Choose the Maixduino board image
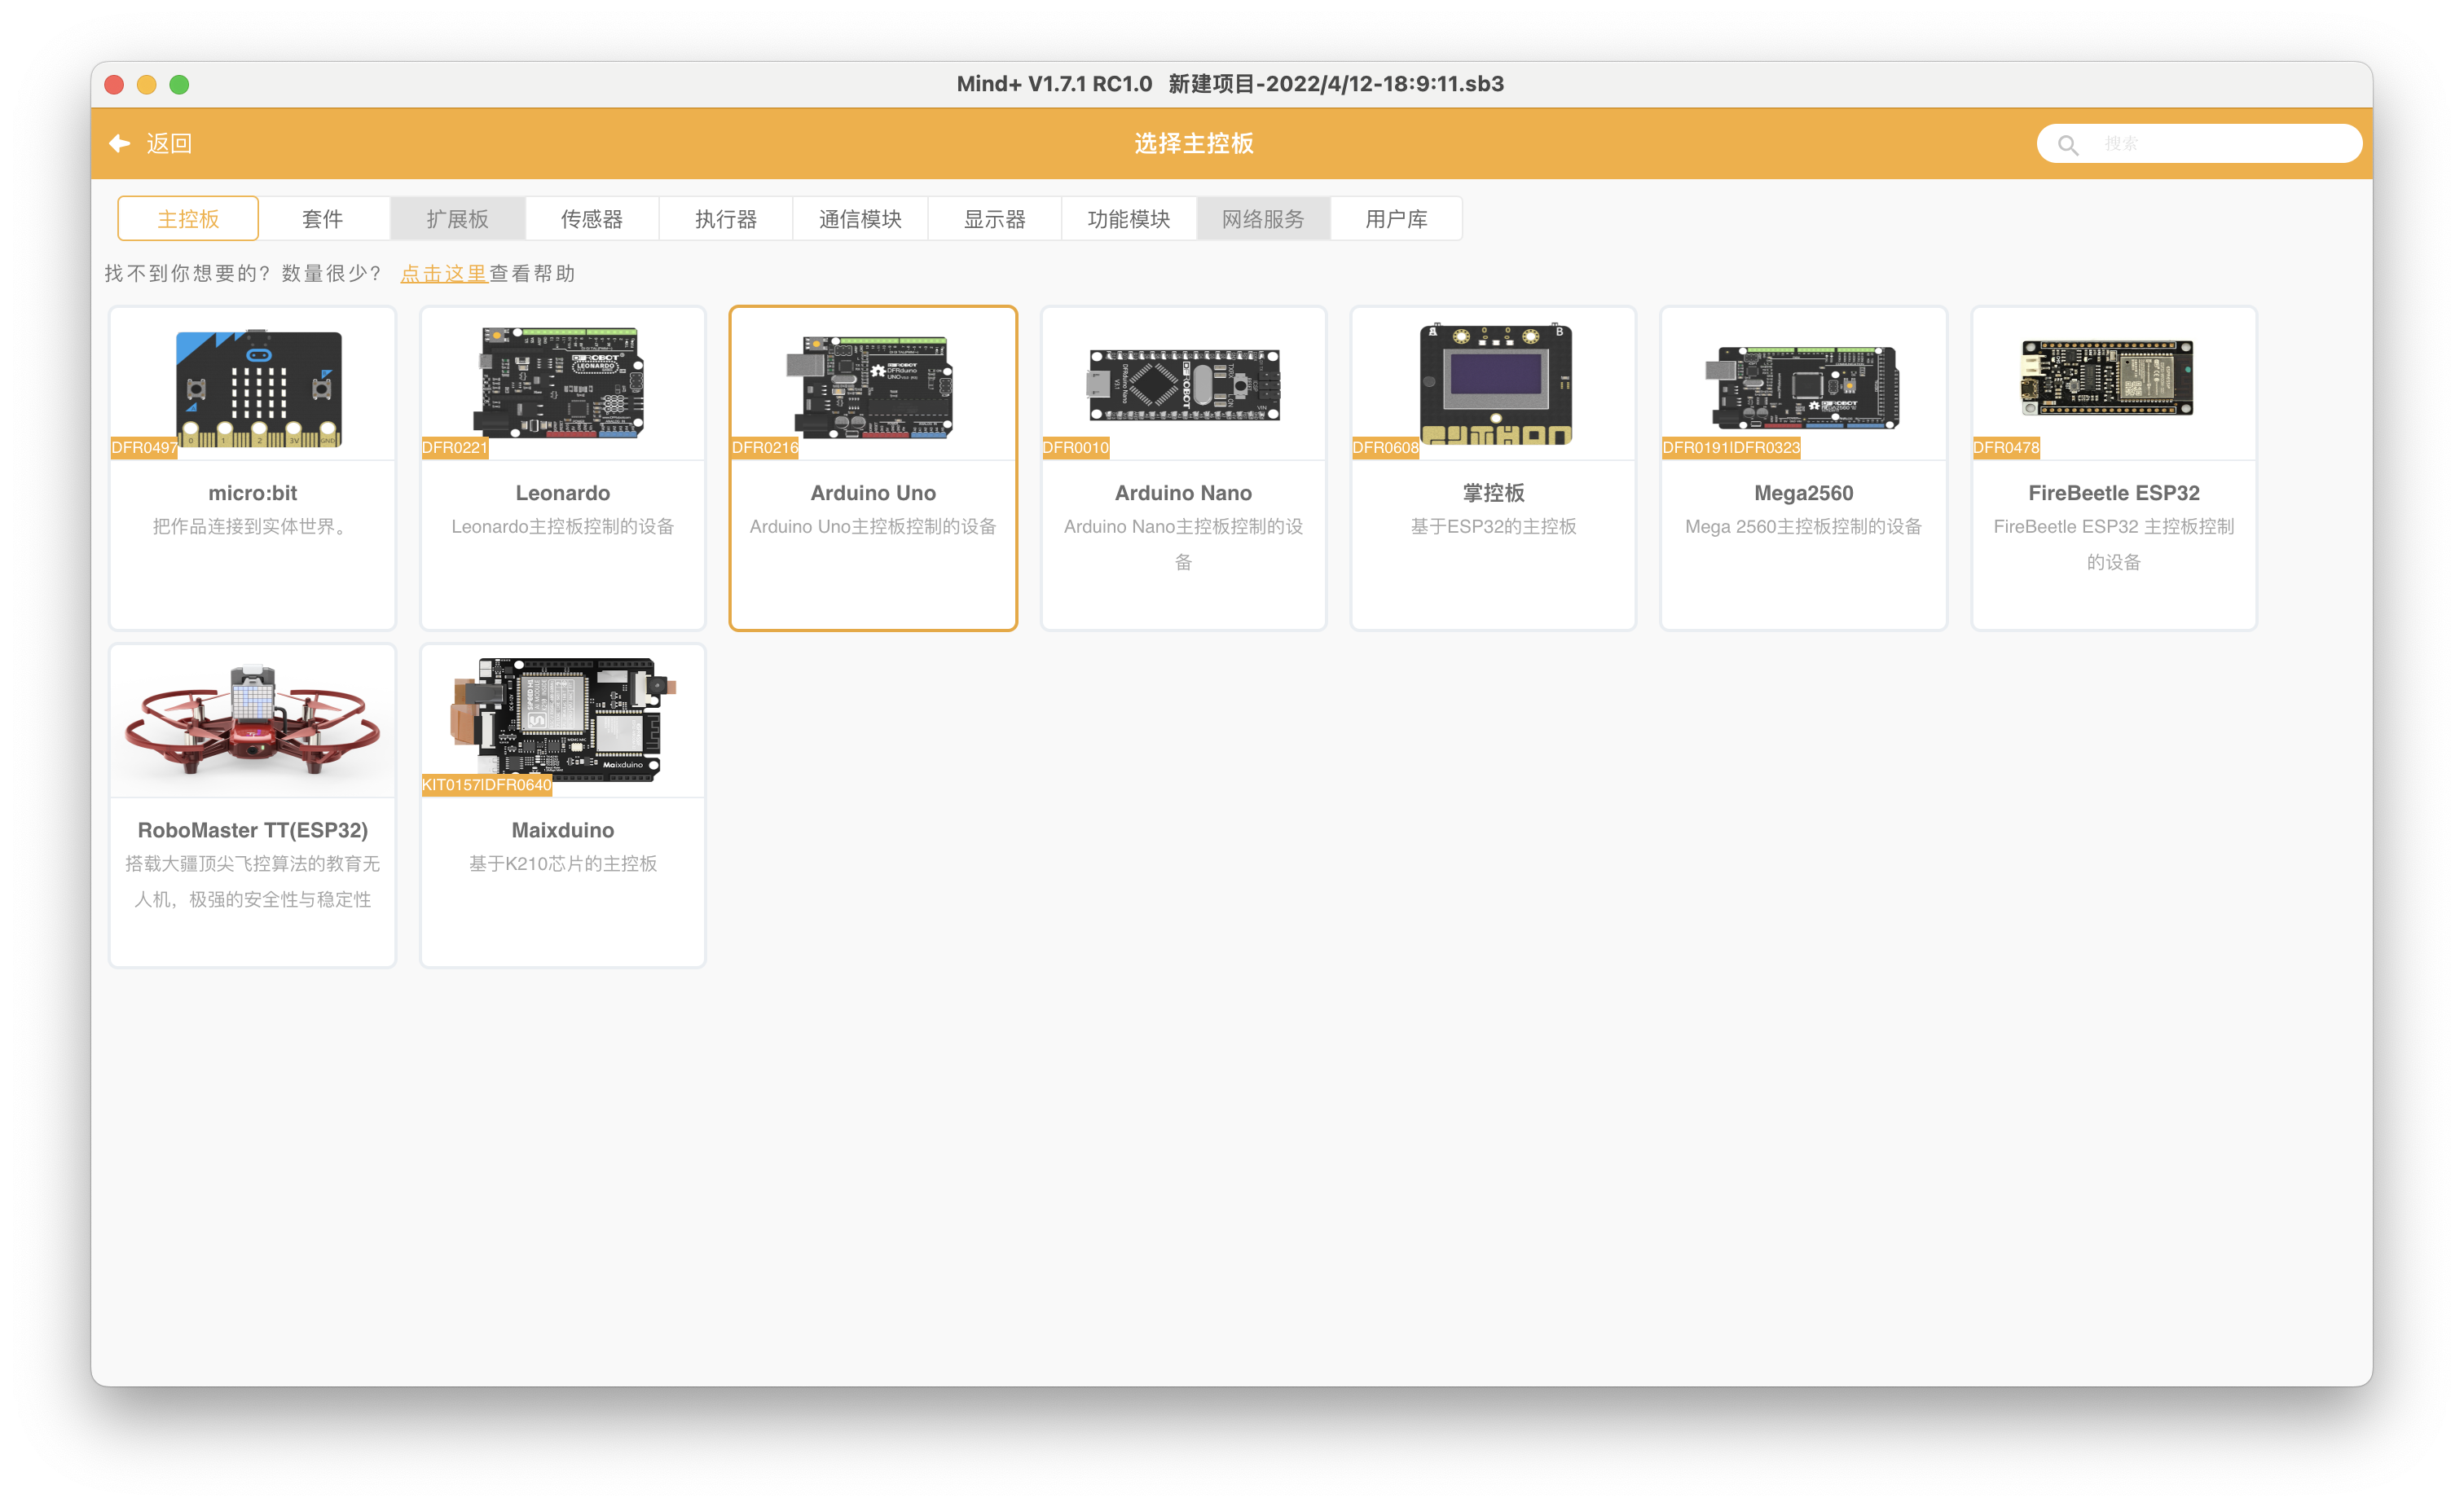This screenshot has height=1507, width=2464. [x=563, y=719]
